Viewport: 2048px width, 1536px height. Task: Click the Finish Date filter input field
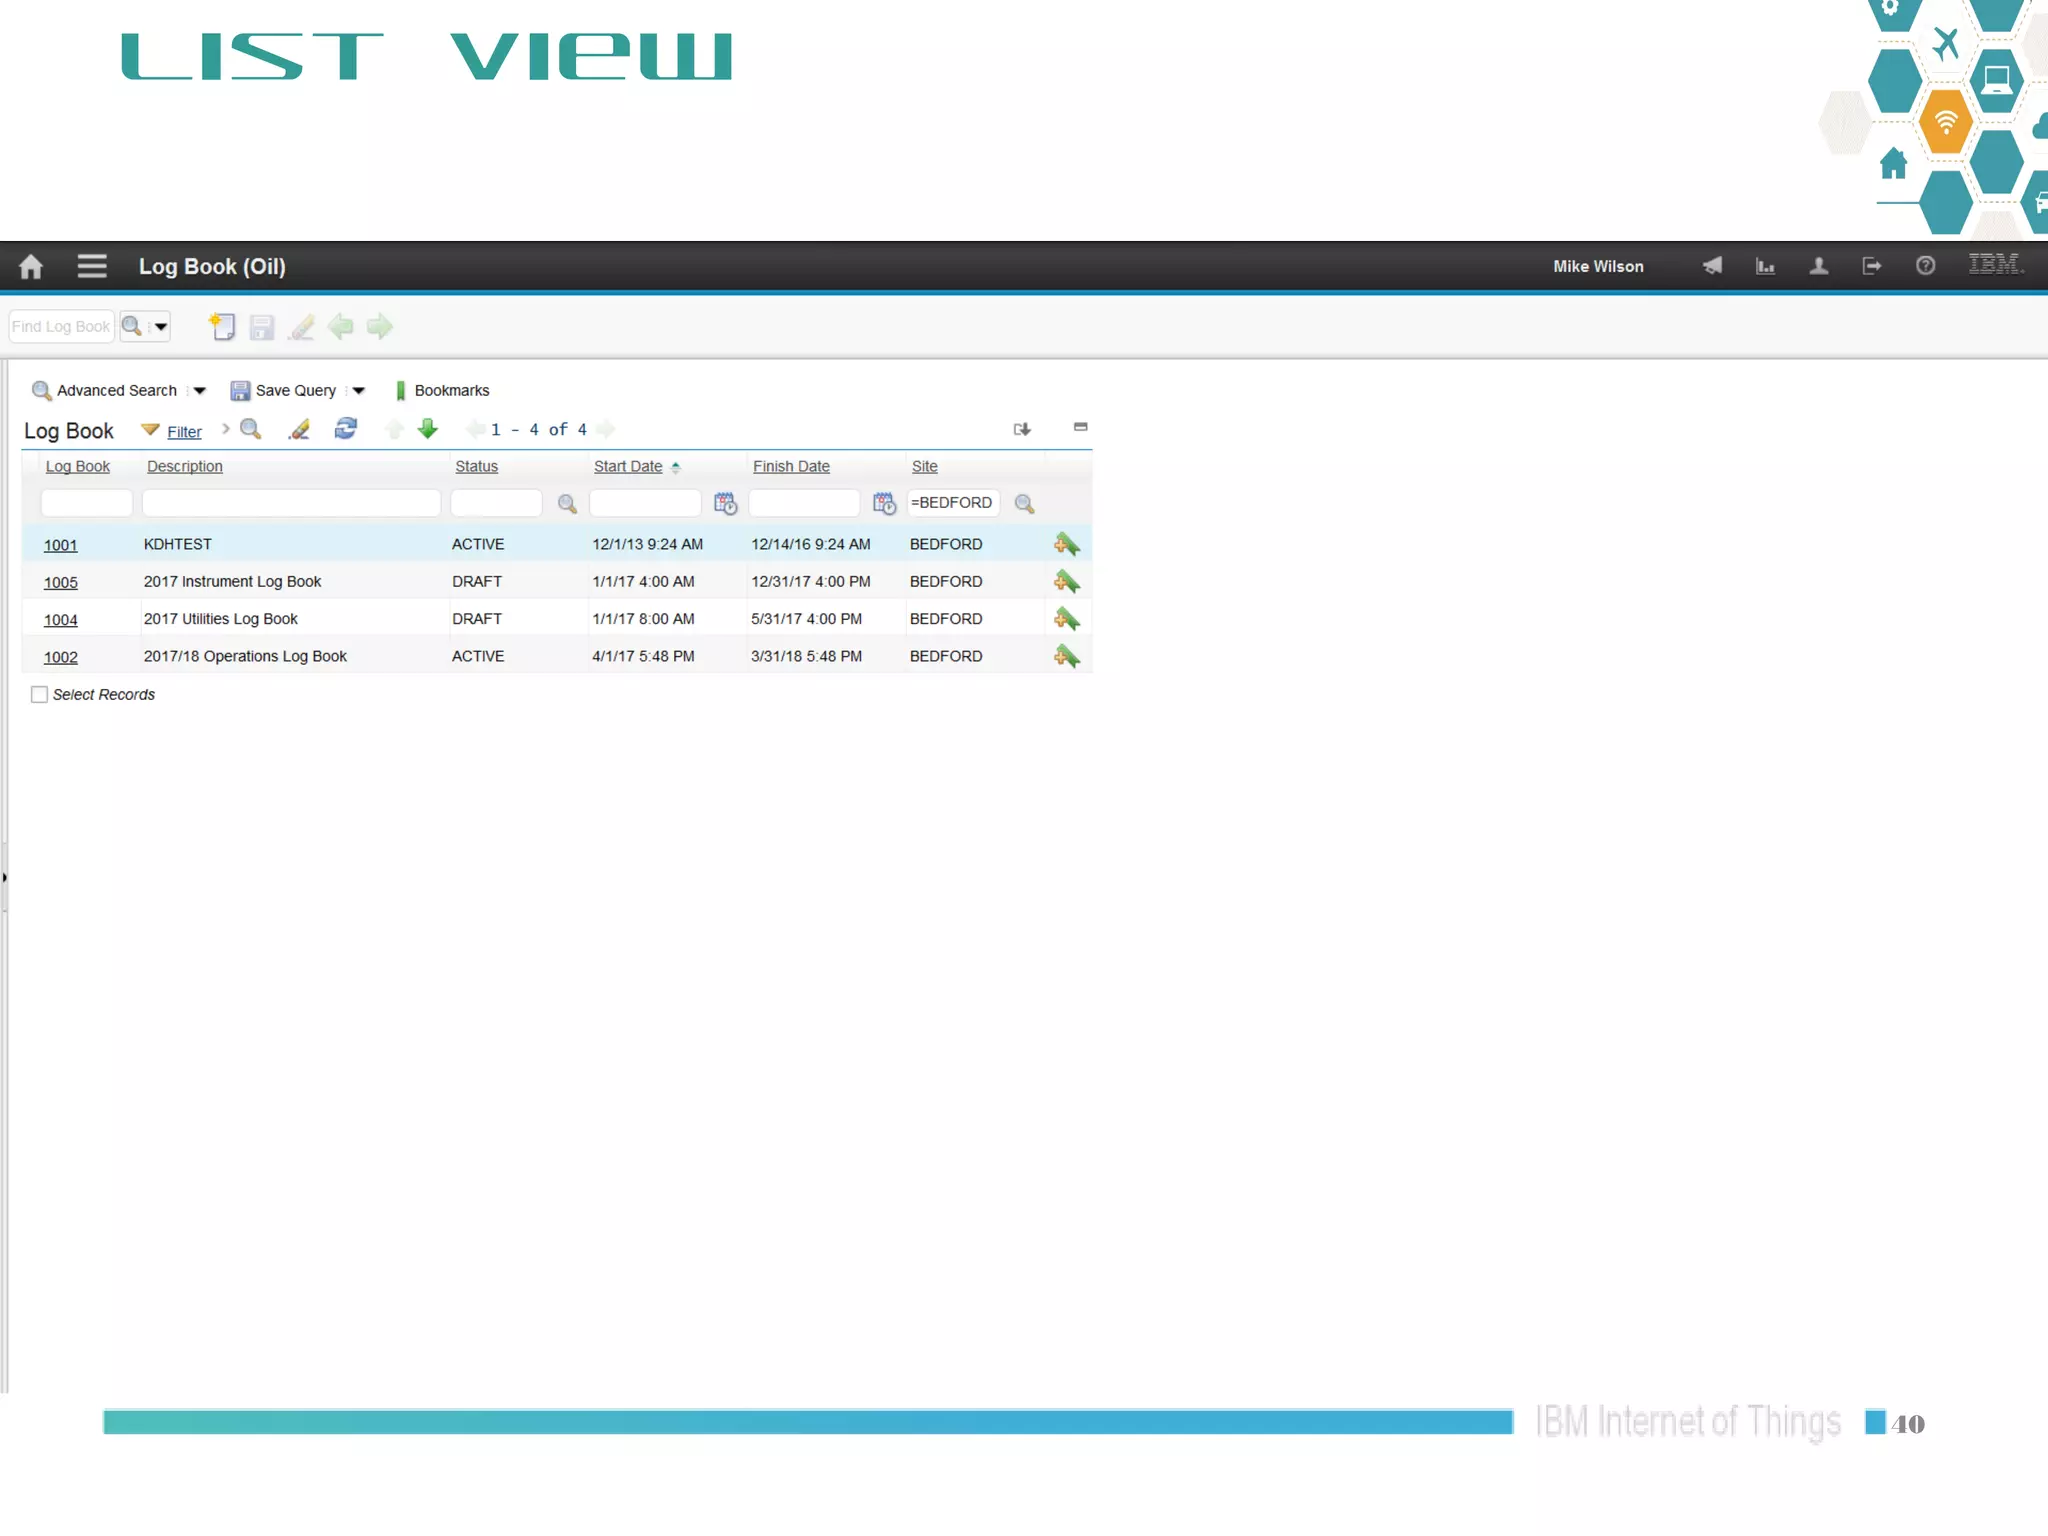click(x=804, y=503)
